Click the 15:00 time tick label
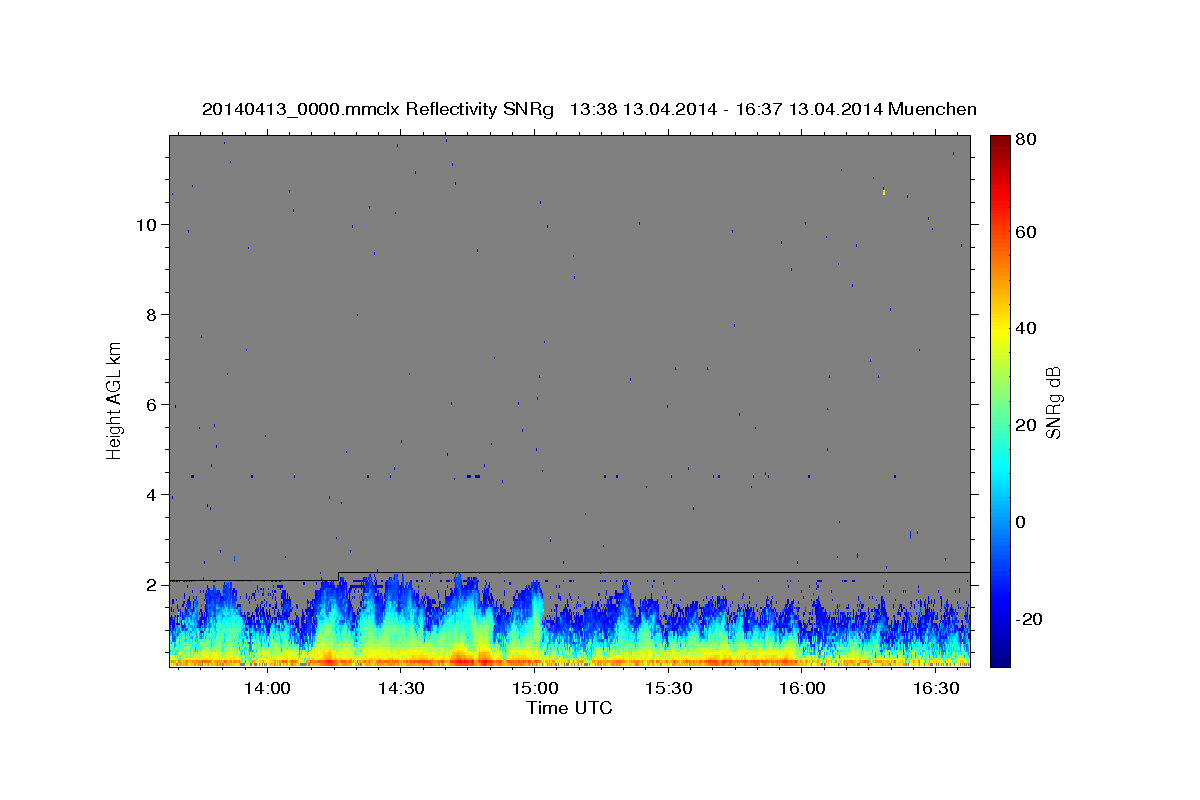Screen dimensions: 1200x800 pyautogui.click(x=535, y=689)
